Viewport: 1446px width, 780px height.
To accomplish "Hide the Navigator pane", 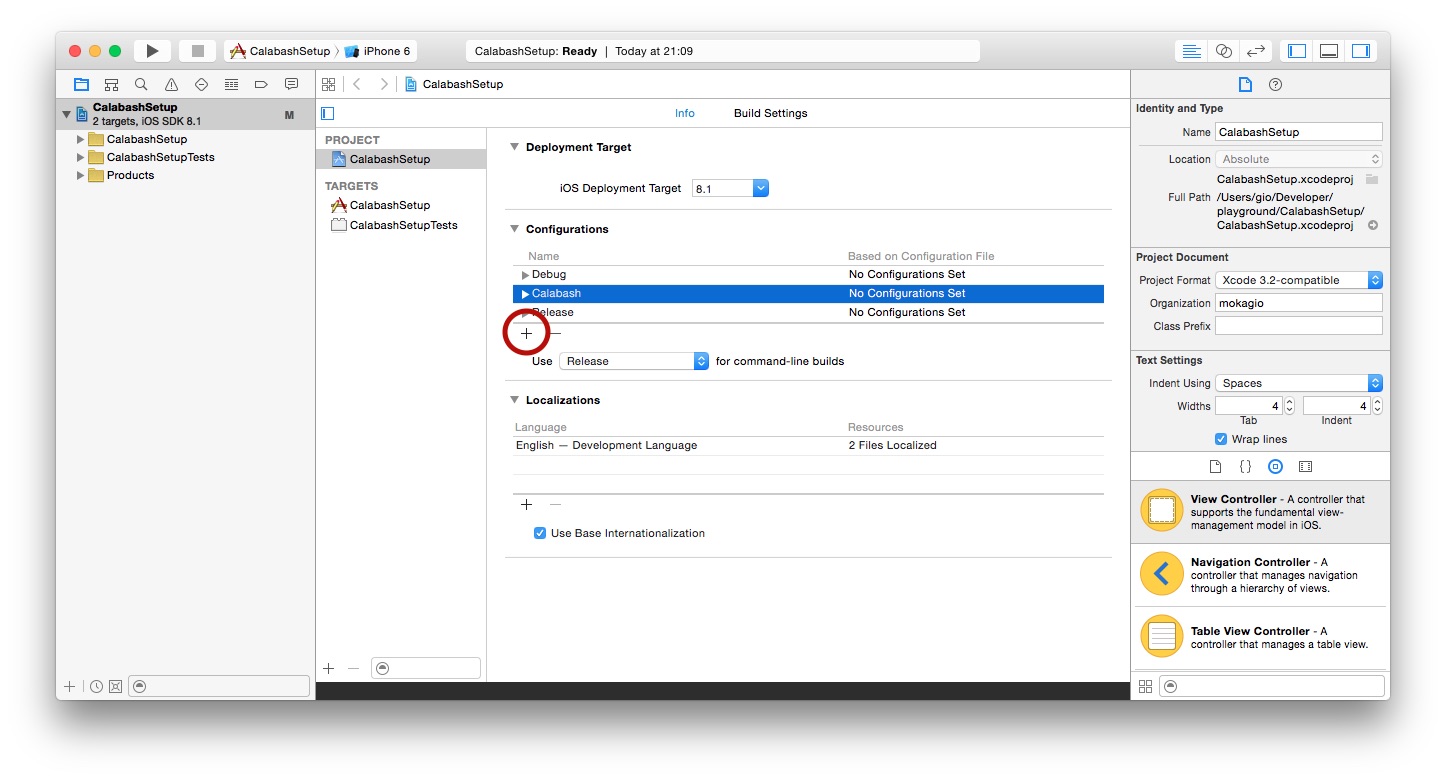I will coord(1297,51).
